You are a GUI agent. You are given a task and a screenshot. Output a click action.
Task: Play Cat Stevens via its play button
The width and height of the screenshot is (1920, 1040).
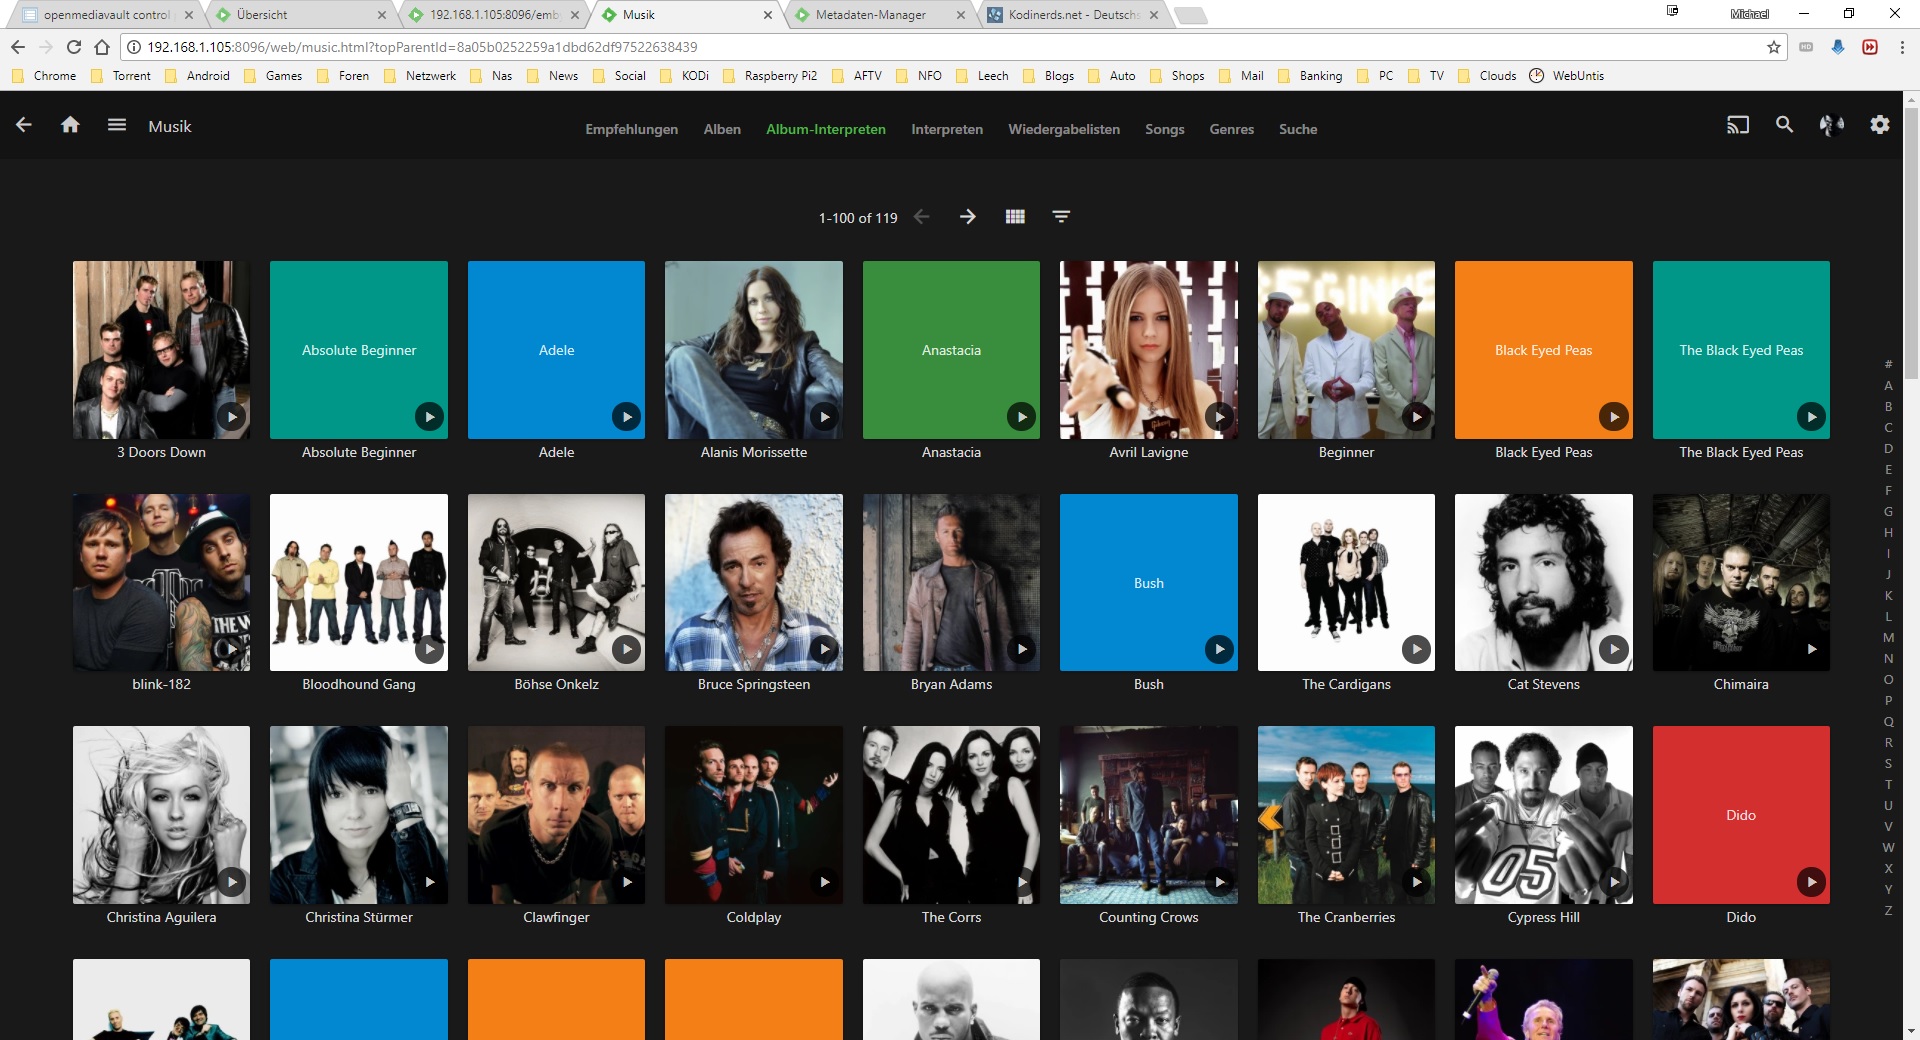1613,649
